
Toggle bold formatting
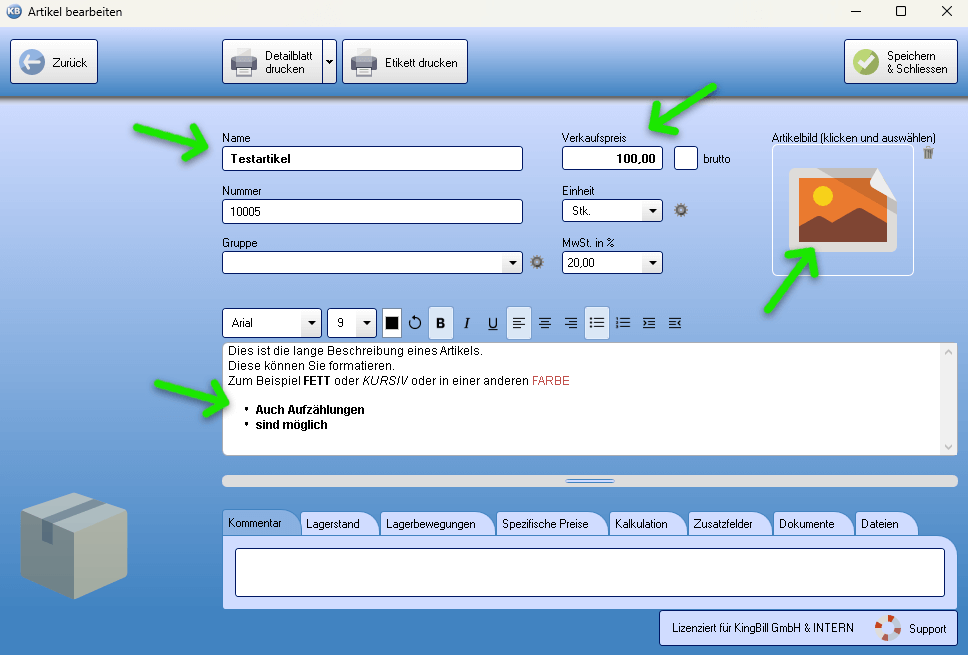[x=441, y=323]
